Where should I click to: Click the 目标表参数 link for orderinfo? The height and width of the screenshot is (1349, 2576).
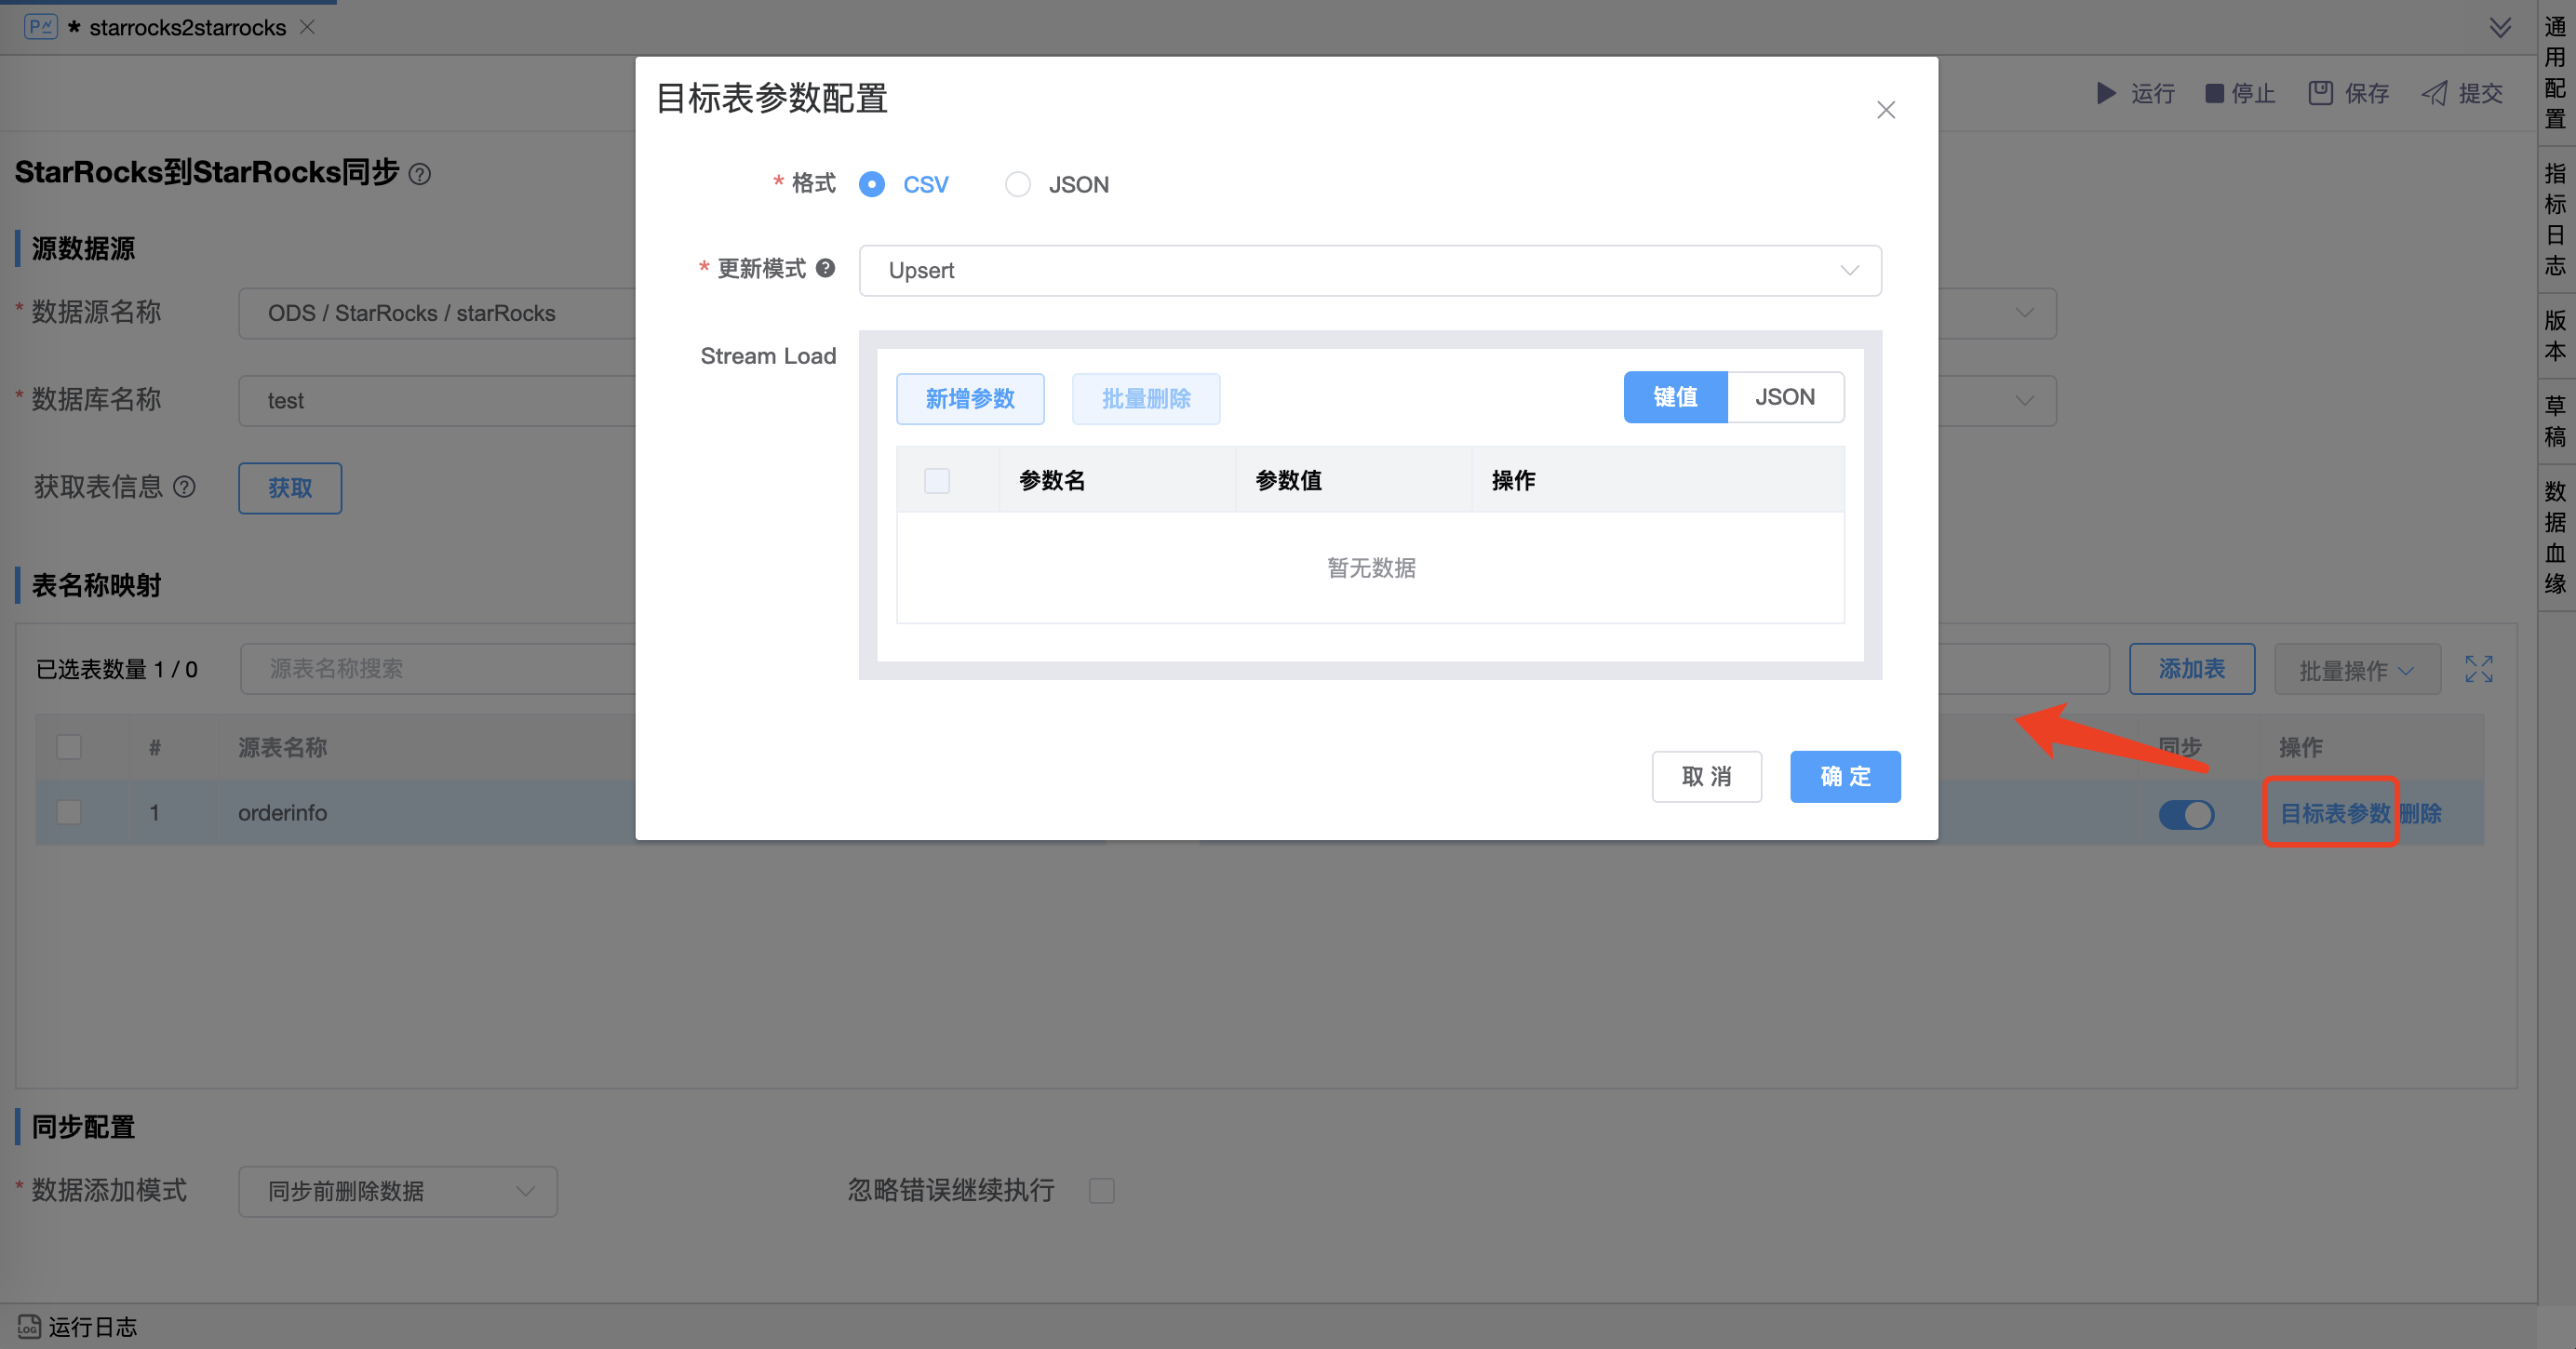(x=2335, y=813)
